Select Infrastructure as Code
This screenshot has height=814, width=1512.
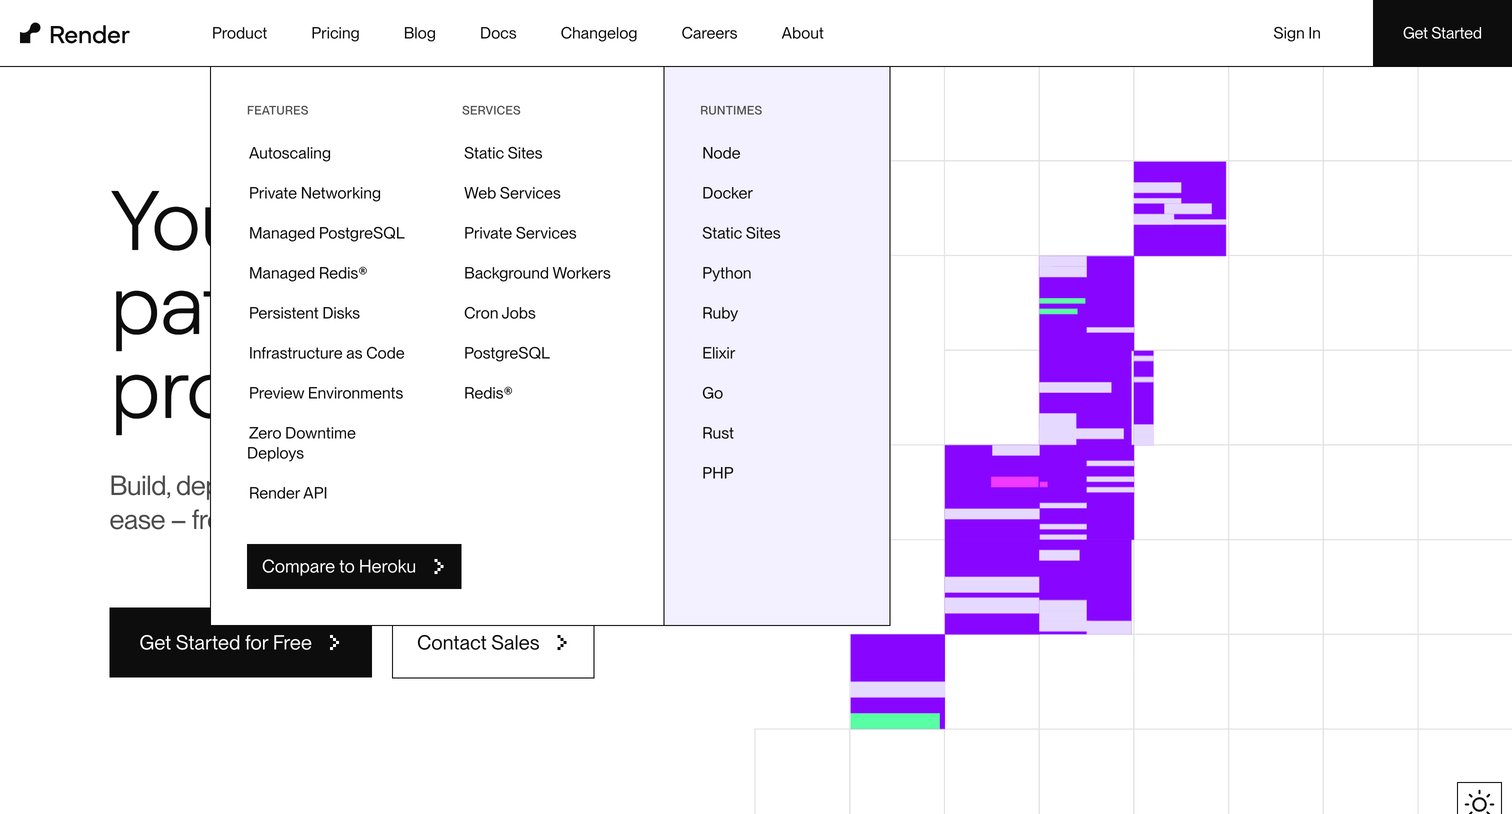(327, 353)
